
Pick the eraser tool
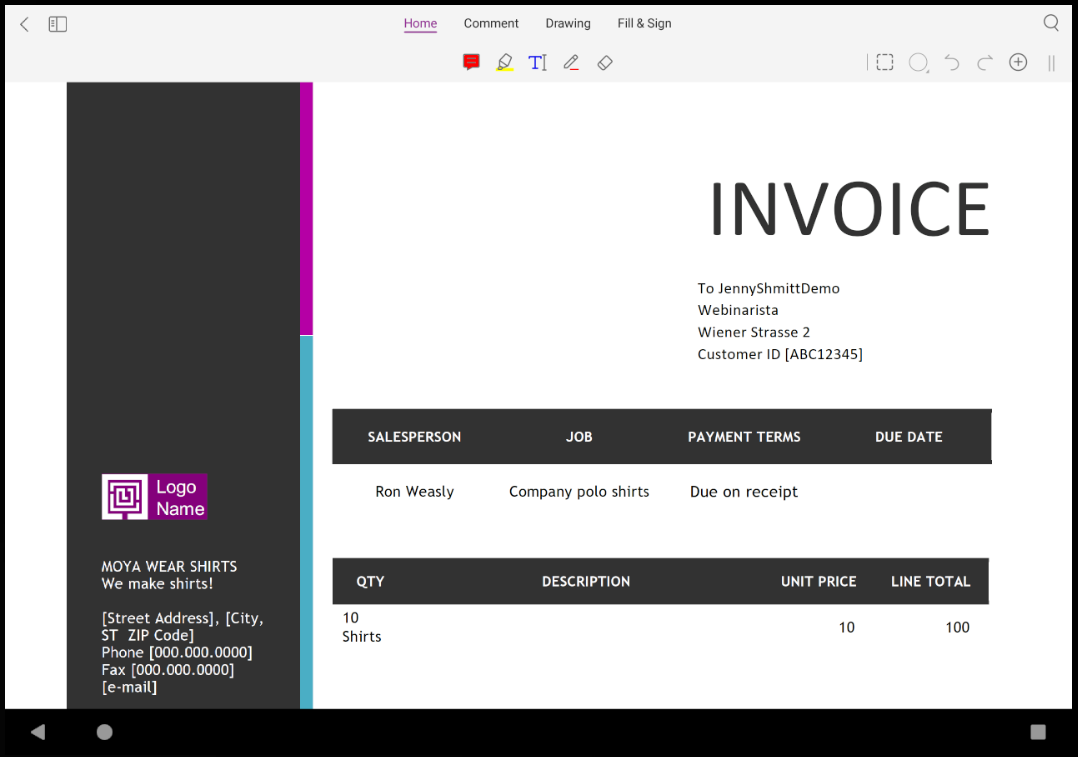point(604,63)
